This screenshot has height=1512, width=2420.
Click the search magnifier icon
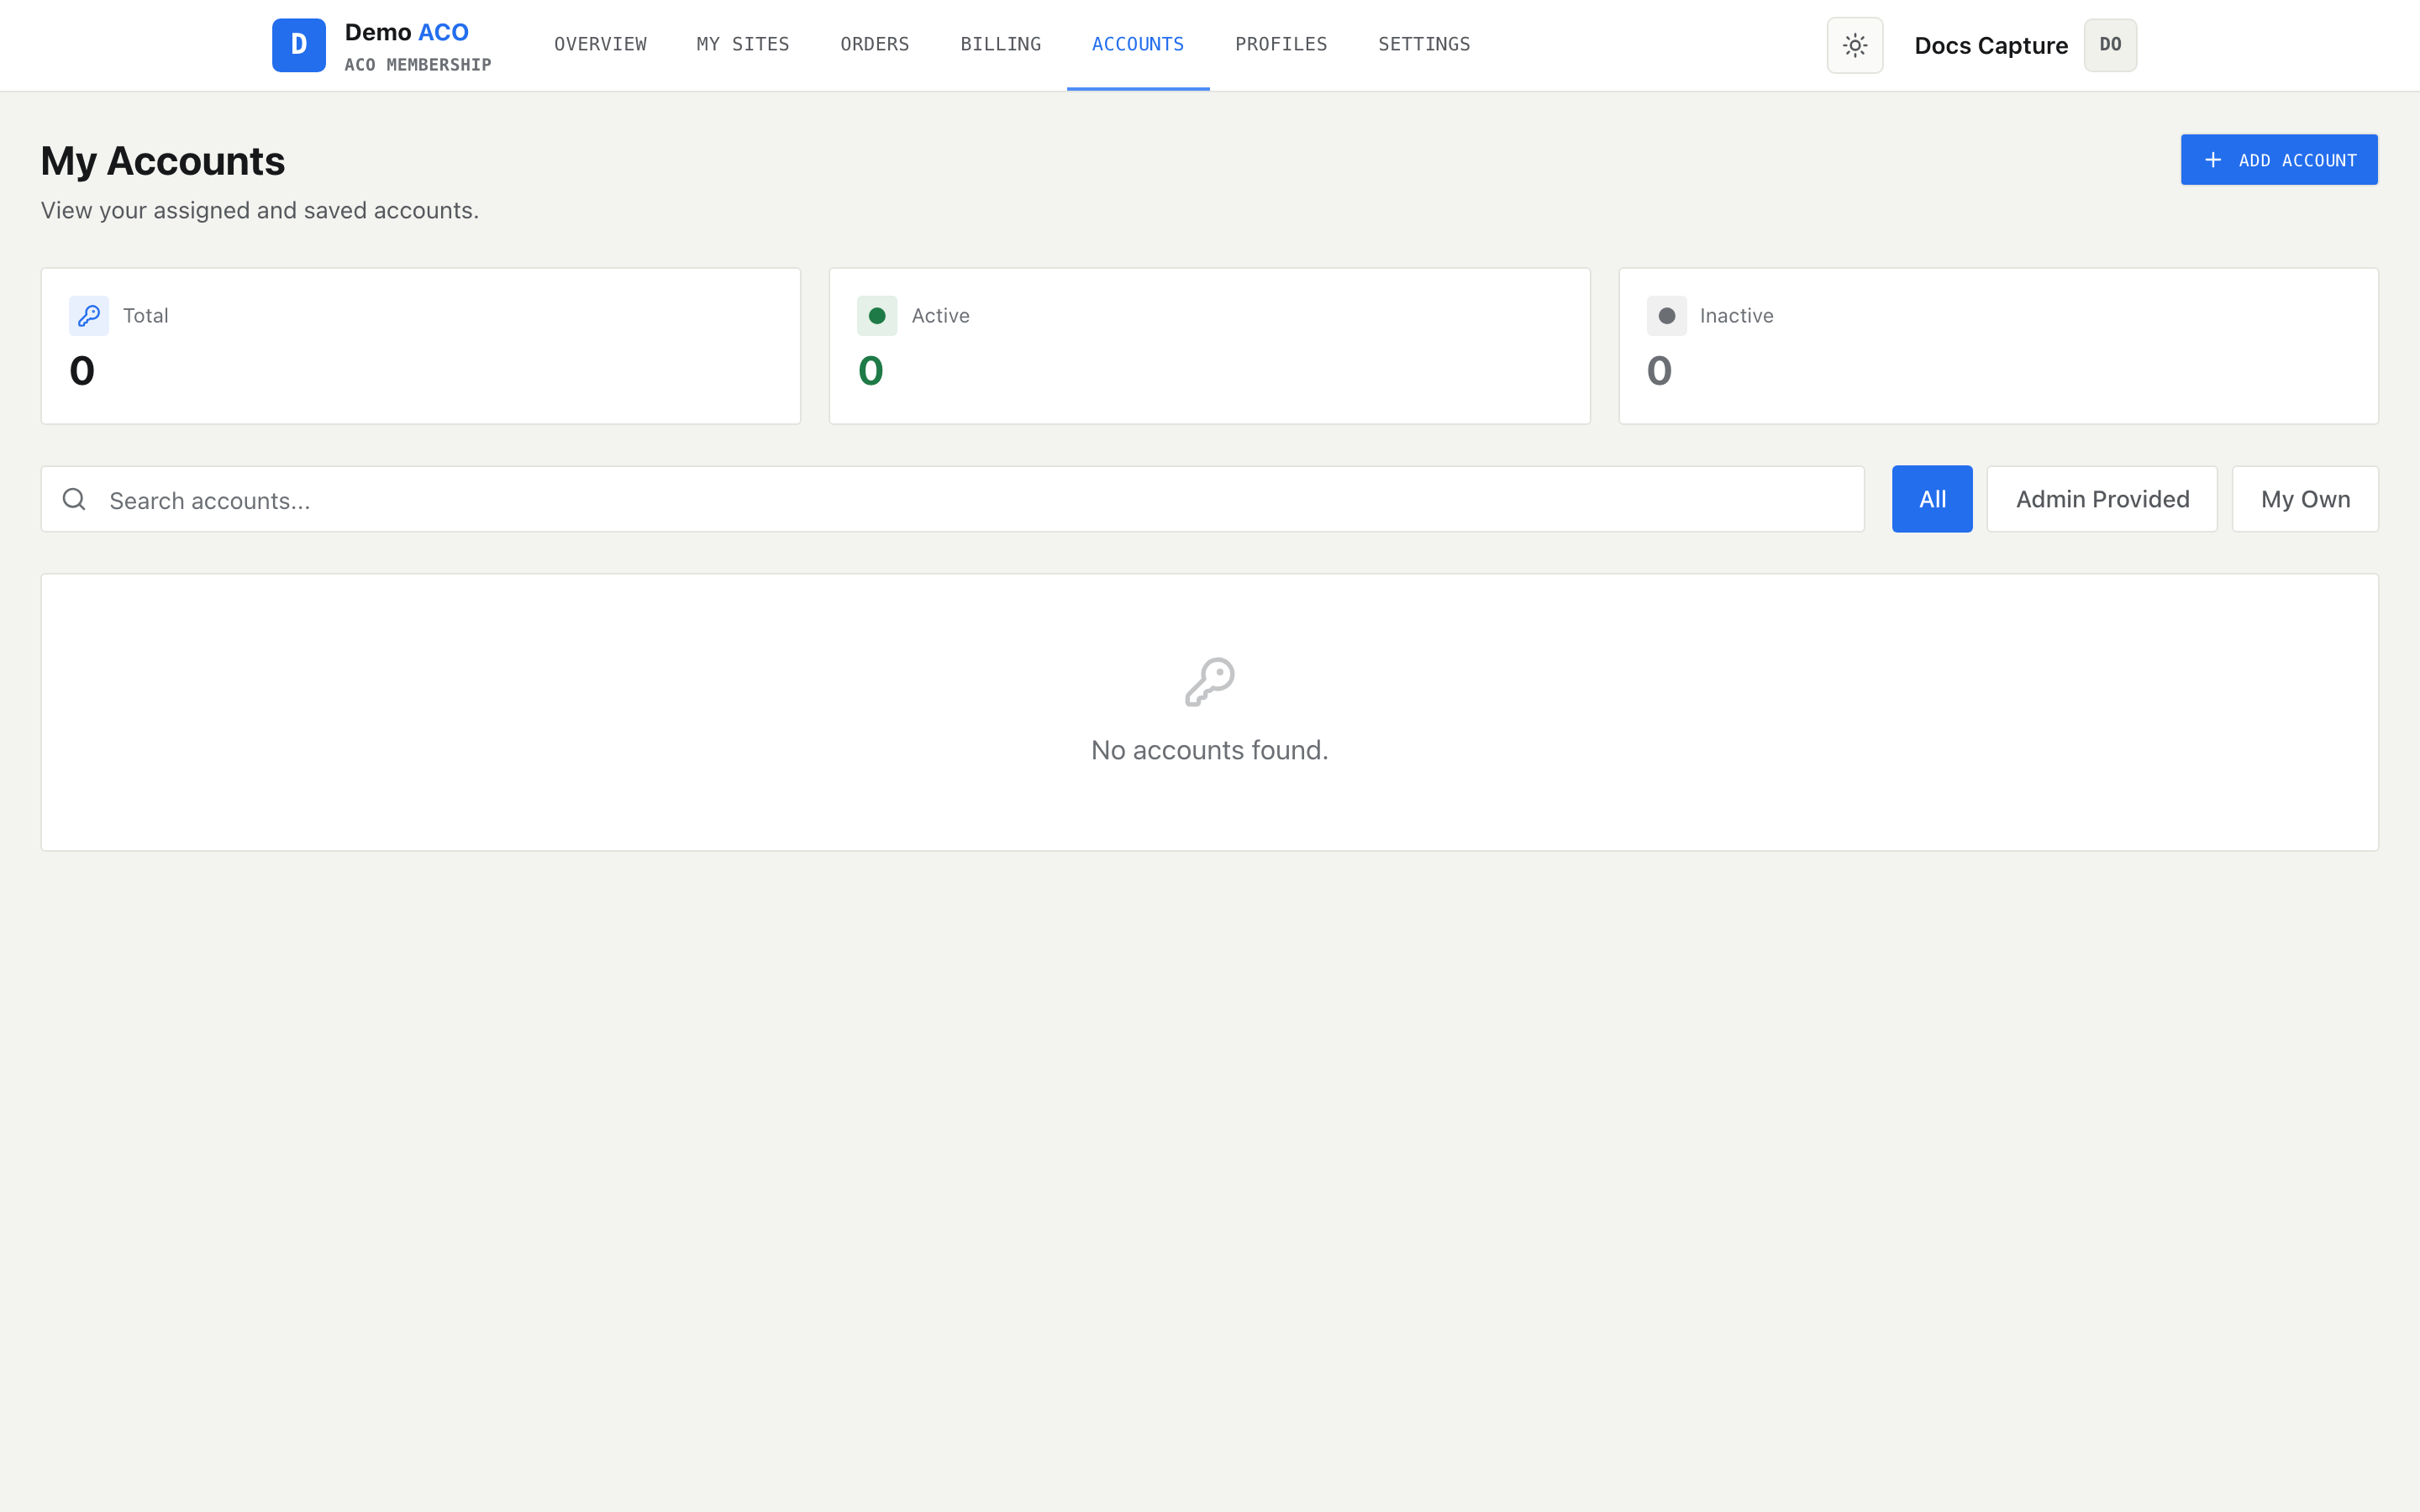click(74, 499)
